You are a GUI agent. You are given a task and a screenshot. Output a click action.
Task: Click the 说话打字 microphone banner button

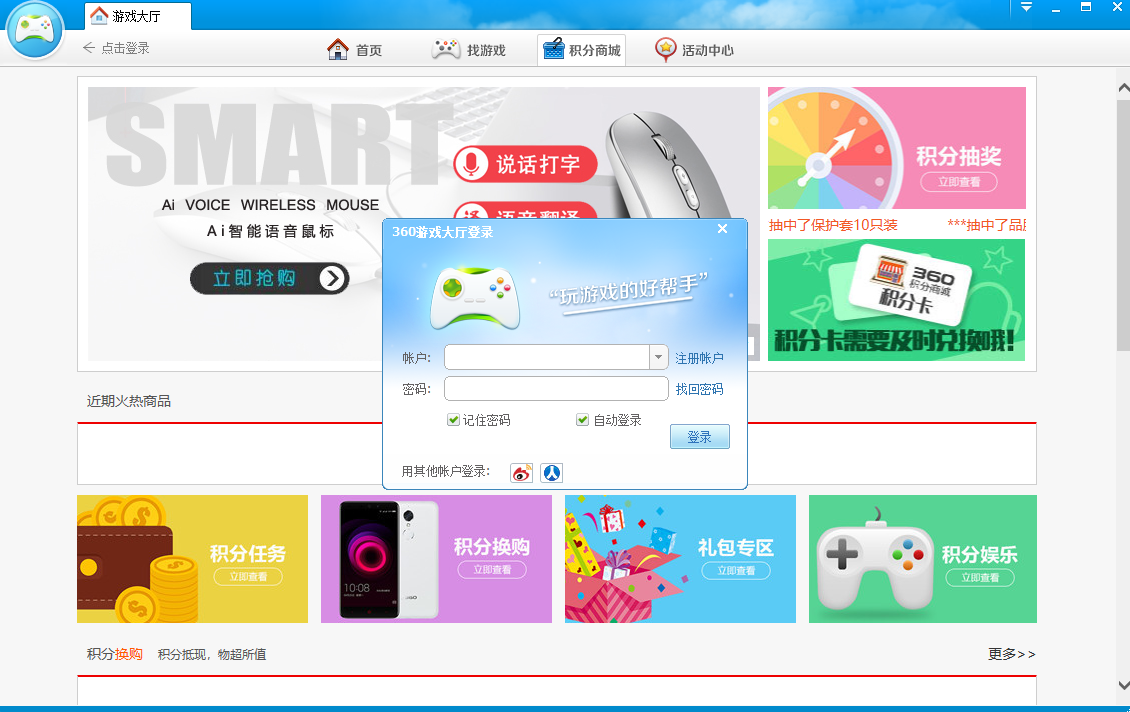click(525, 164)
